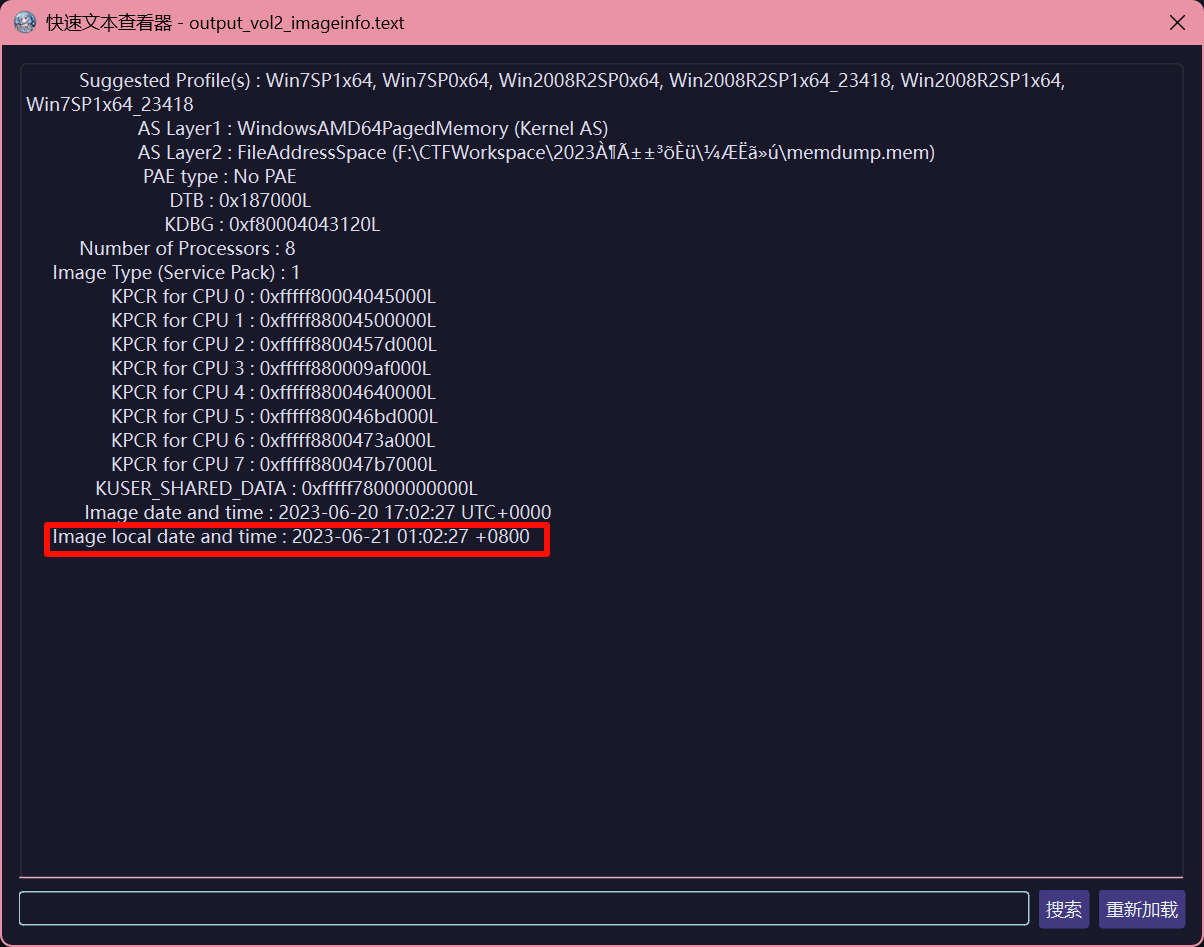Click the KUSER_SHARED_DATA line

pos(287,488)
